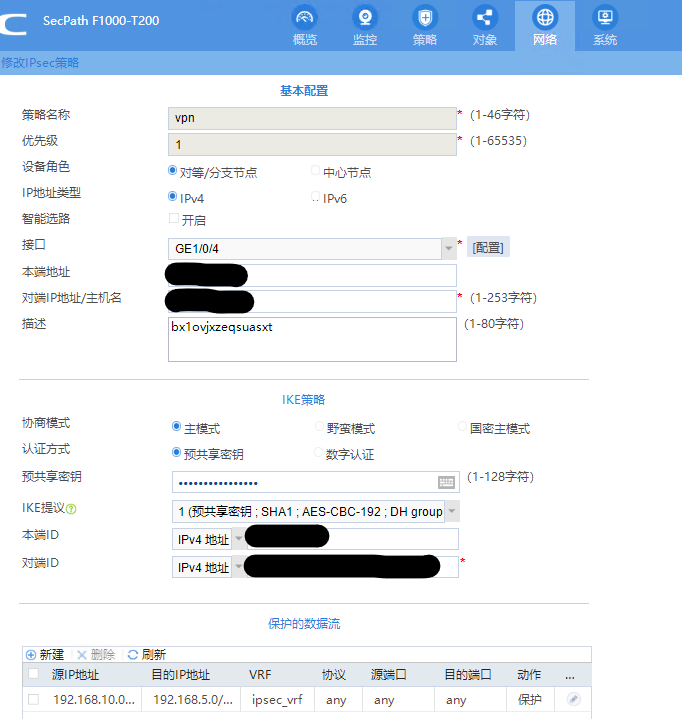Screen dimensions: 682x719
Task: Open the 接口 GE1/0/4 dropdown
Action: click(x=449, y=249)
